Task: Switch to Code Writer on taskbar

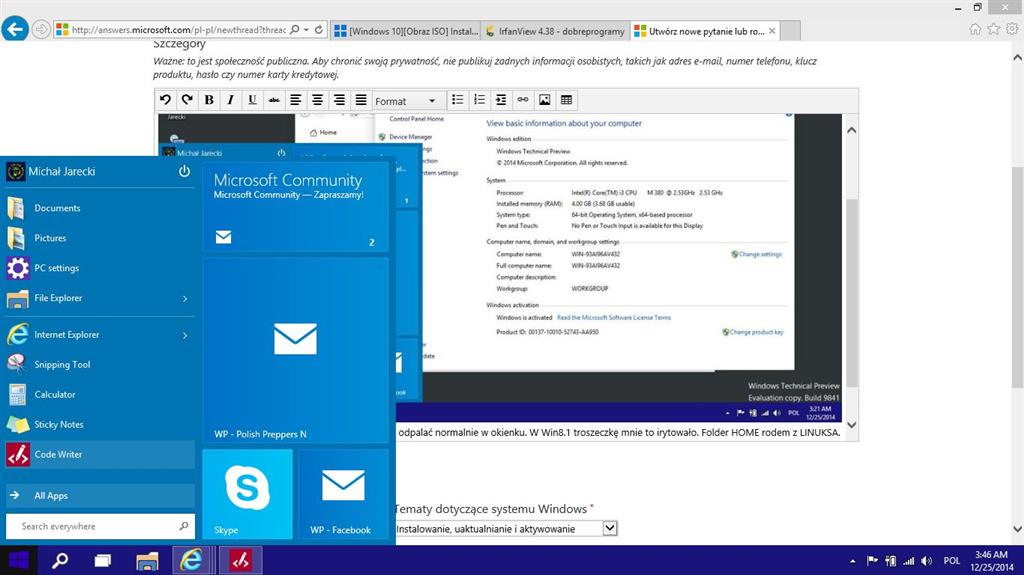Action: (x=240, y=561)
